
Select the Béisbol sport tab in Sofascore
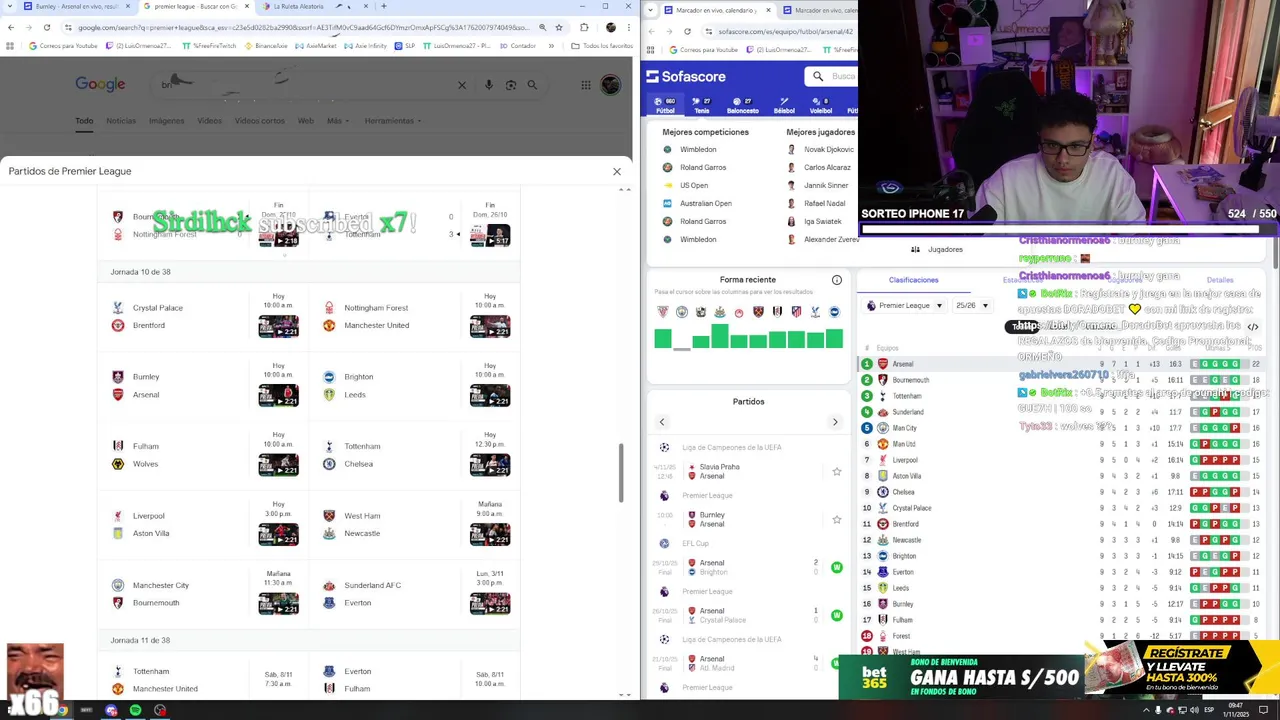point(784,105)
